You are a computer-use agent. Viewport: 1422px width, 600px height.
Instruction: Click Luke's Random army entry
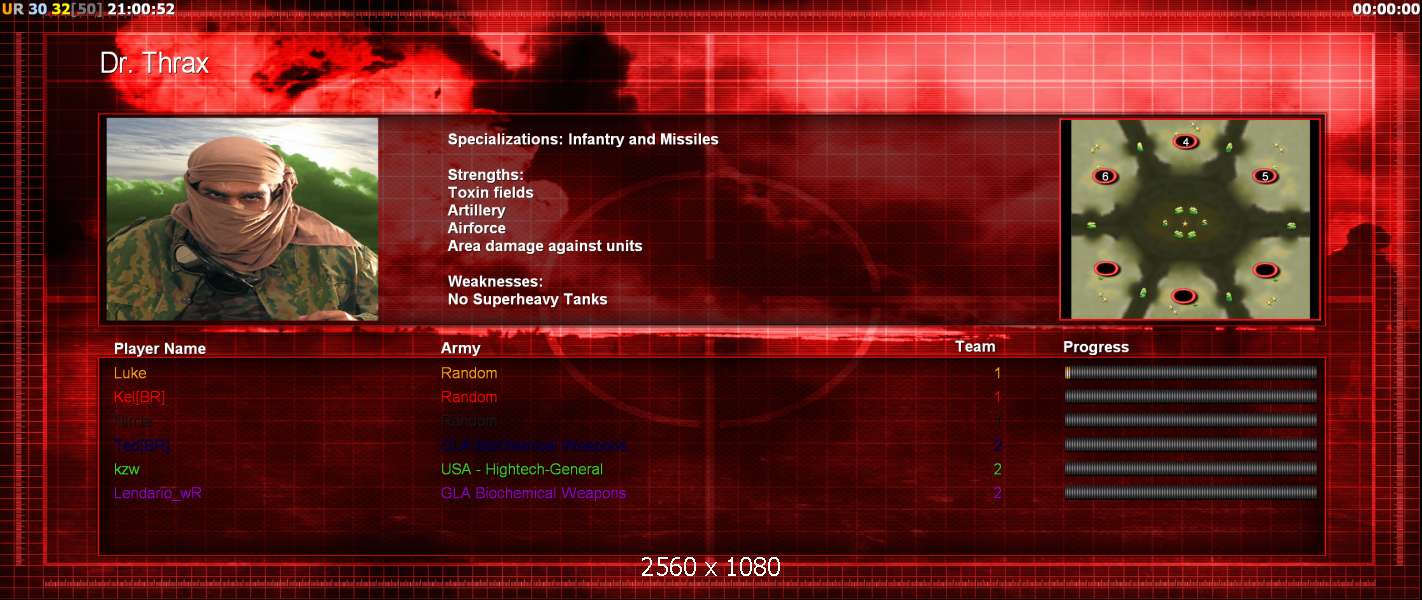point(469,373)
